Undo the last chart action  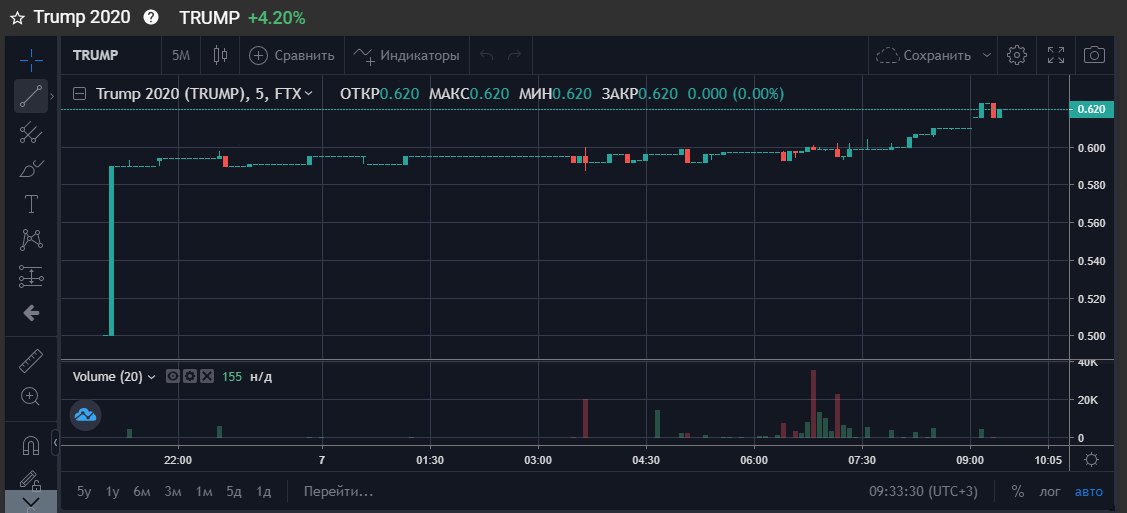(487, 55)
